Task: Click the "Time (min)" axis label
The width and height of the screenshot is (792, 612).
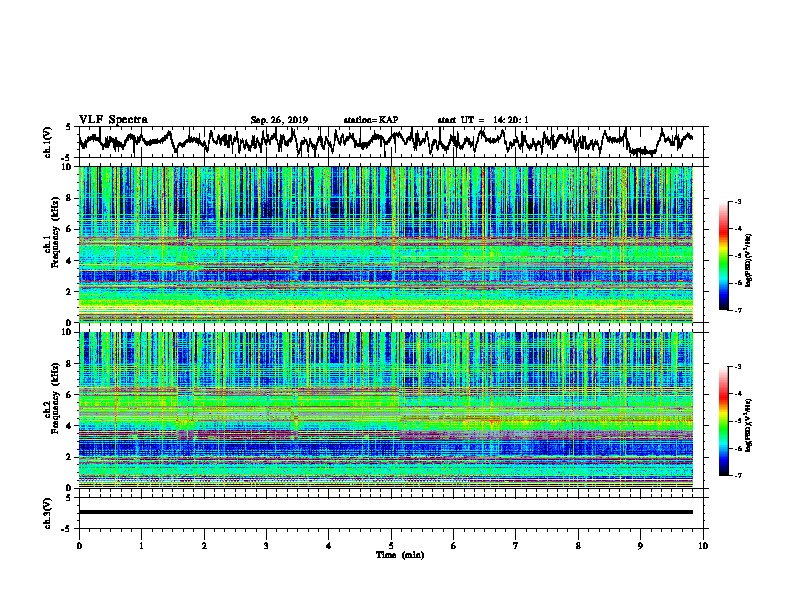Action: (400, 555)
